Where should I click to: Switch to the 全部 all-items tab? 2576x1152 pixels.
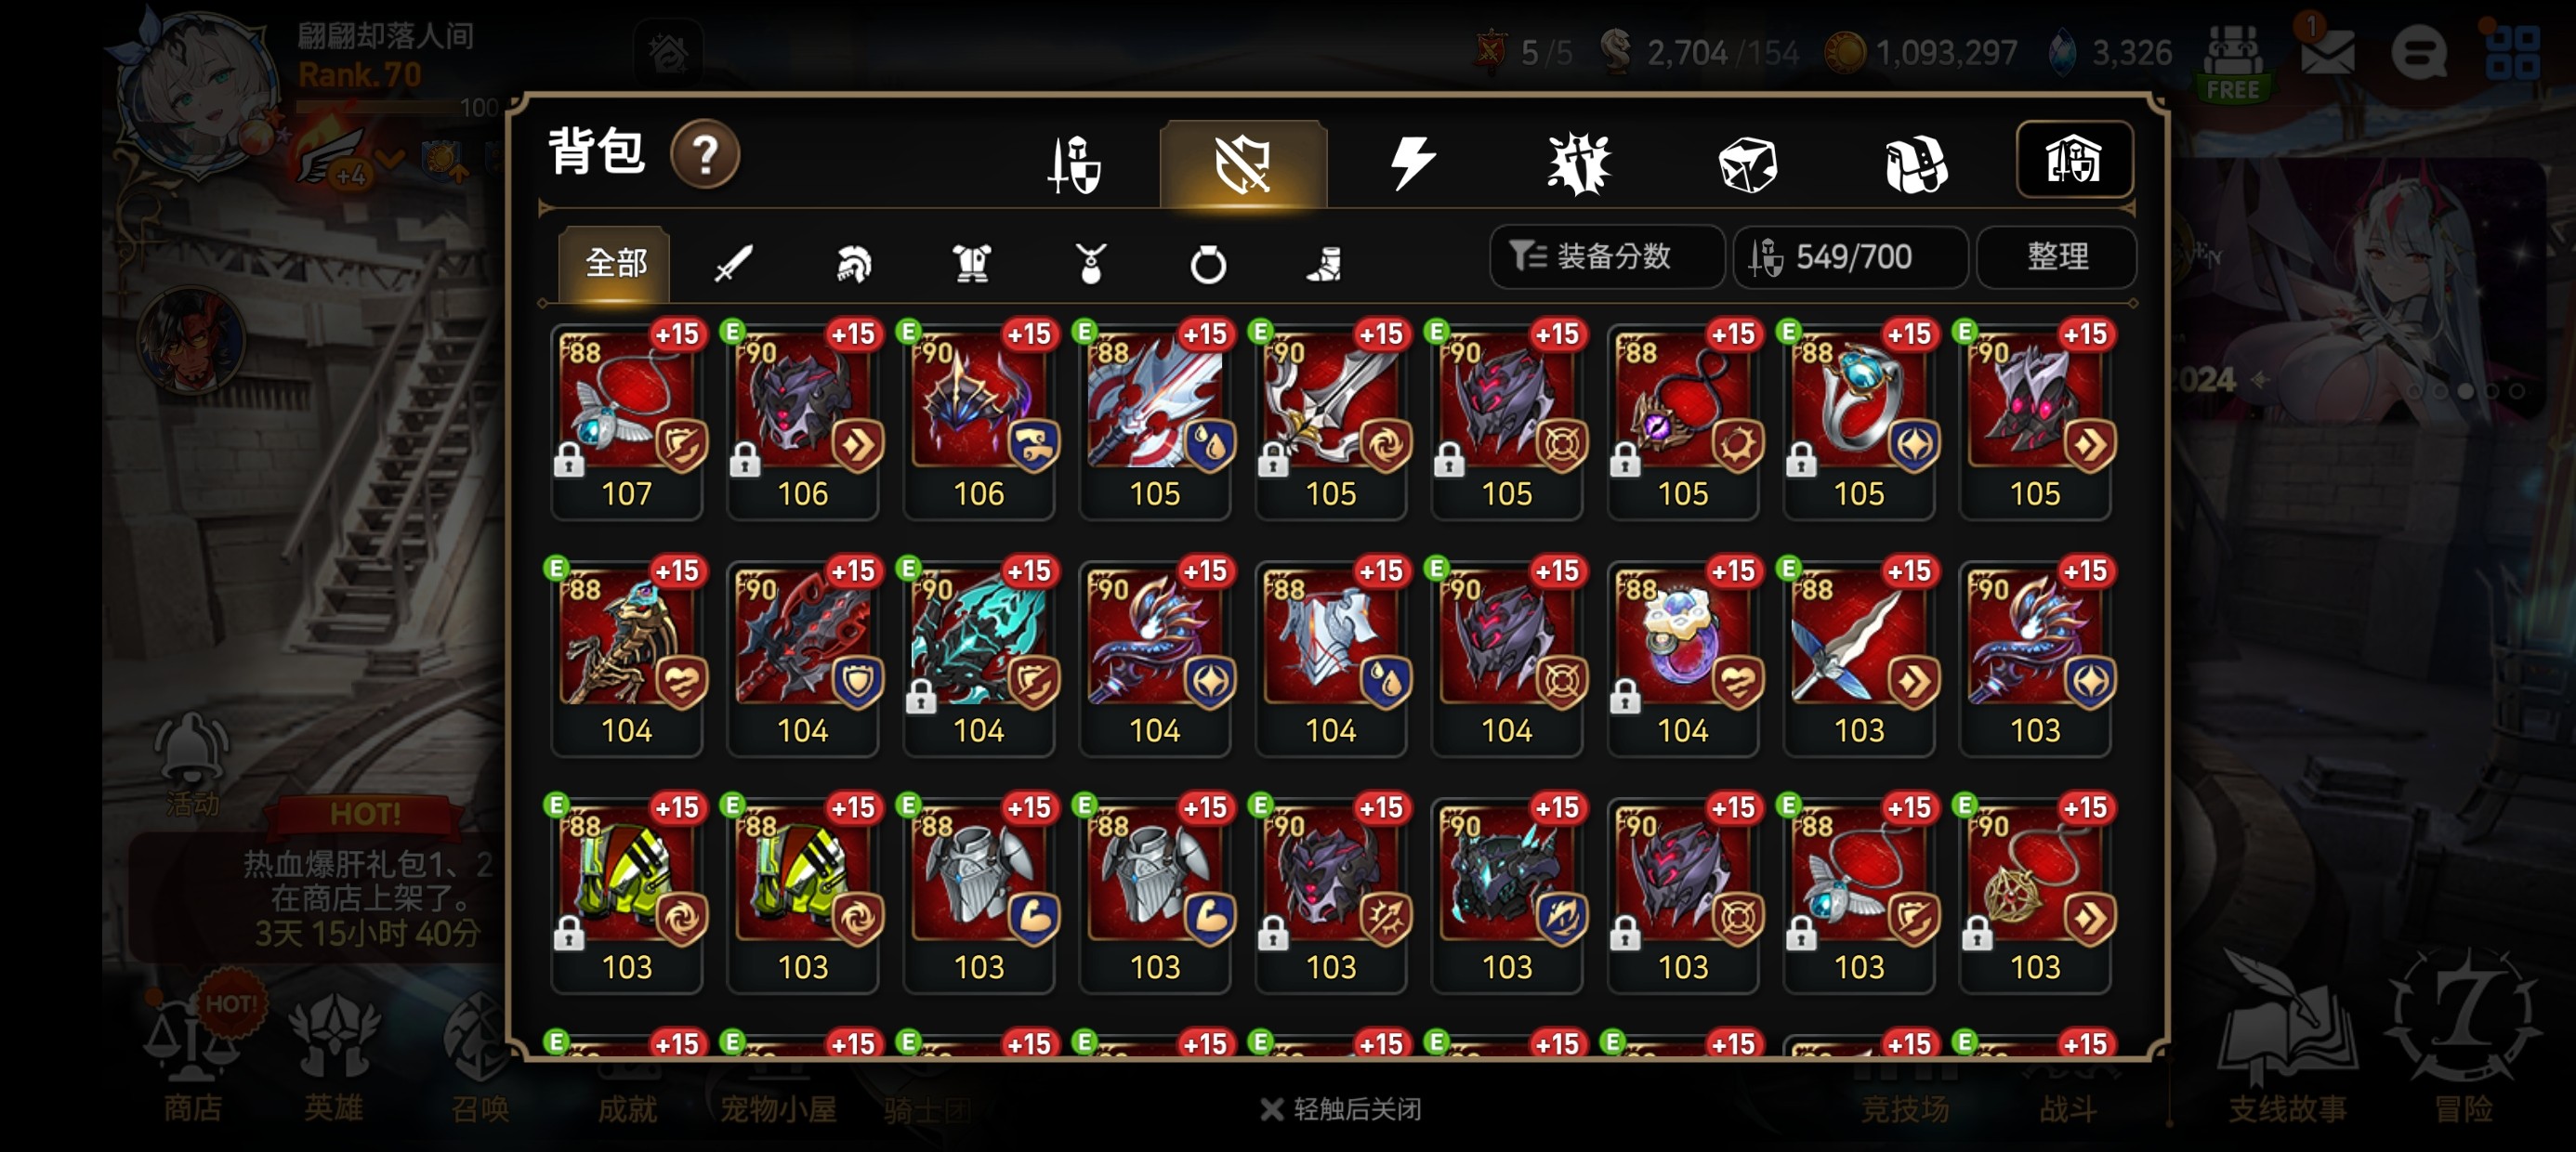[615, 263]
